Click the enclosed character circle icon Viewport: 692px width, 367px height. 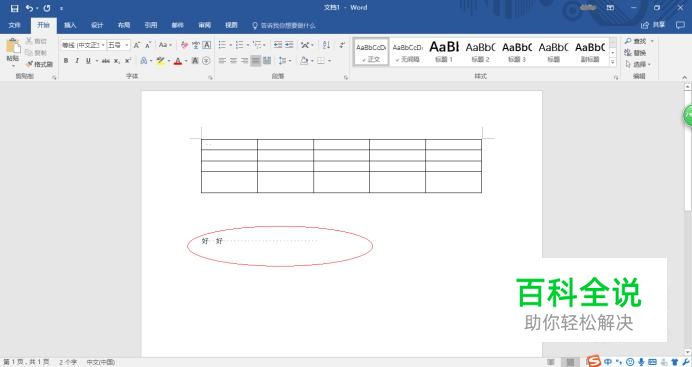tap(206, 61)
